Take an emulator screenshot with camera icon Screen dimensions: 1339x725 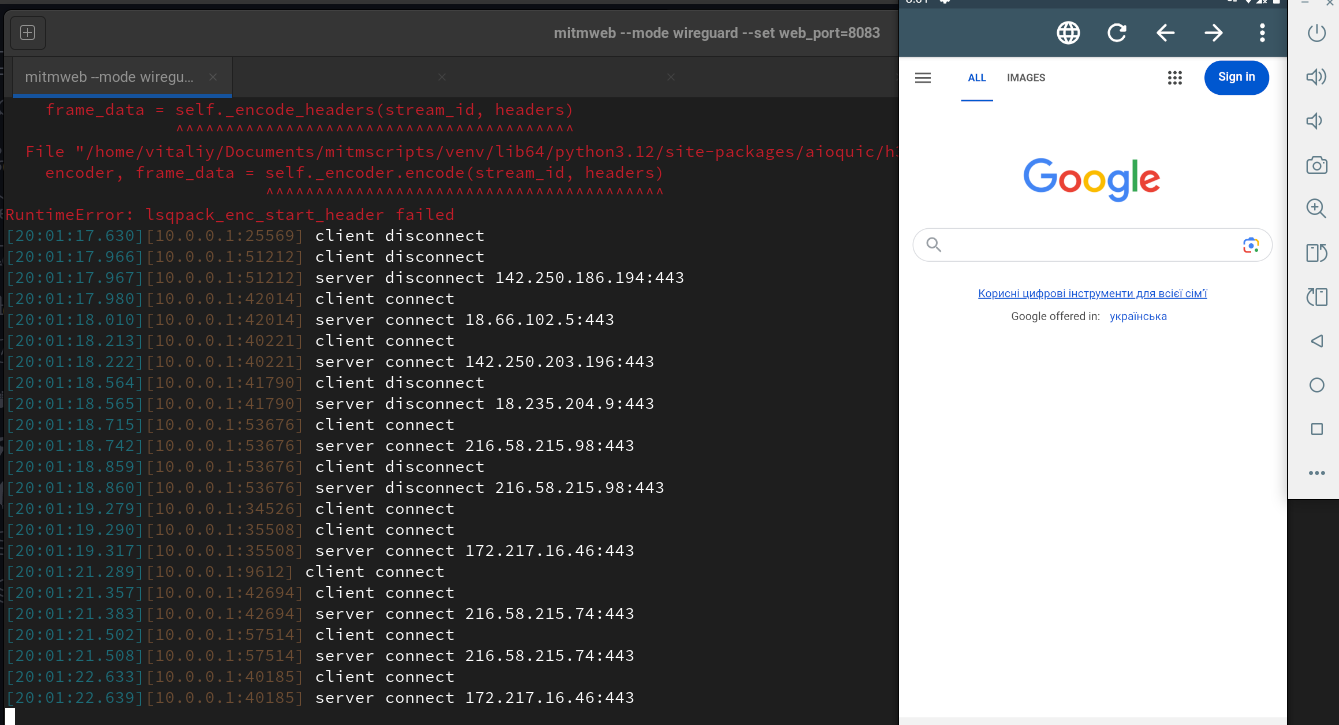(x=1317, y=165)
